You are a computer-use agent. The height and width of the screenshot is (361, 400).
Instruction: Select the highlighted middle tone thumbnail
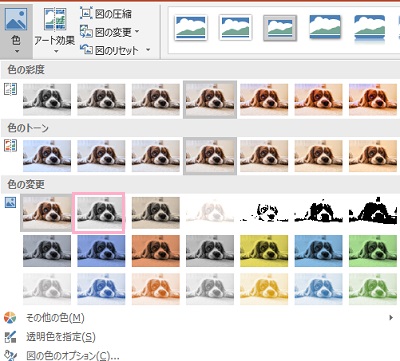(x=210, y=156)
